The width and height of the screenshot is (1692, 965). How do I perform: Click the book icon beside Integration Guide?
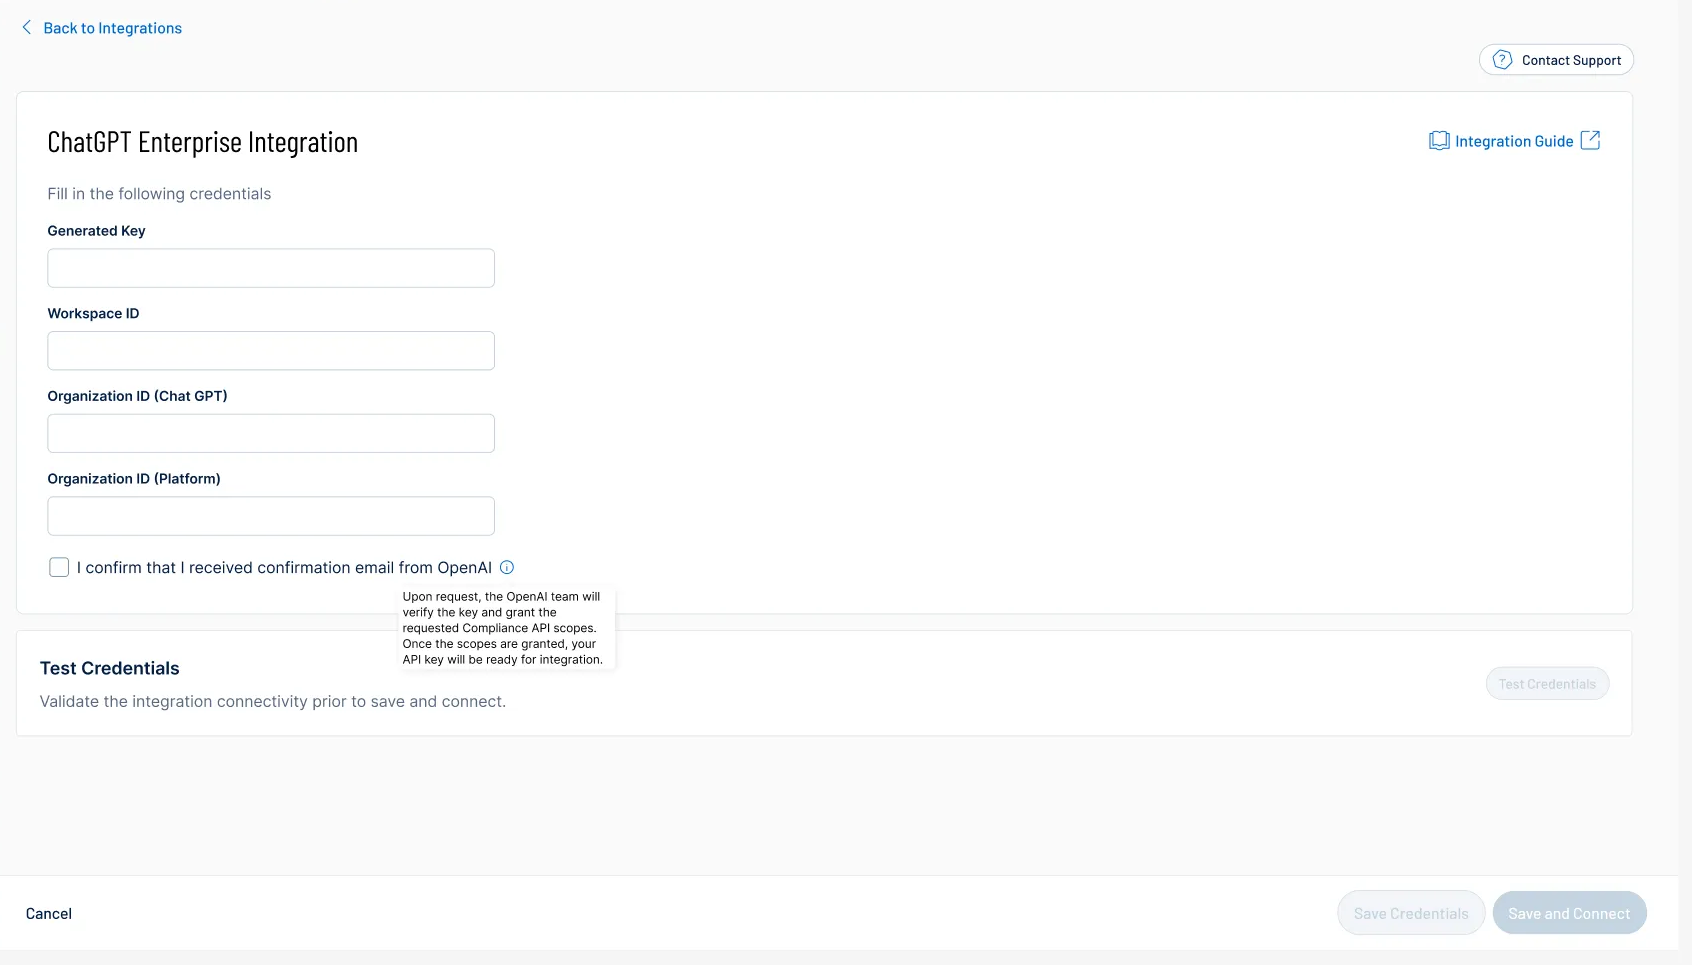[x=1438, y=141]
